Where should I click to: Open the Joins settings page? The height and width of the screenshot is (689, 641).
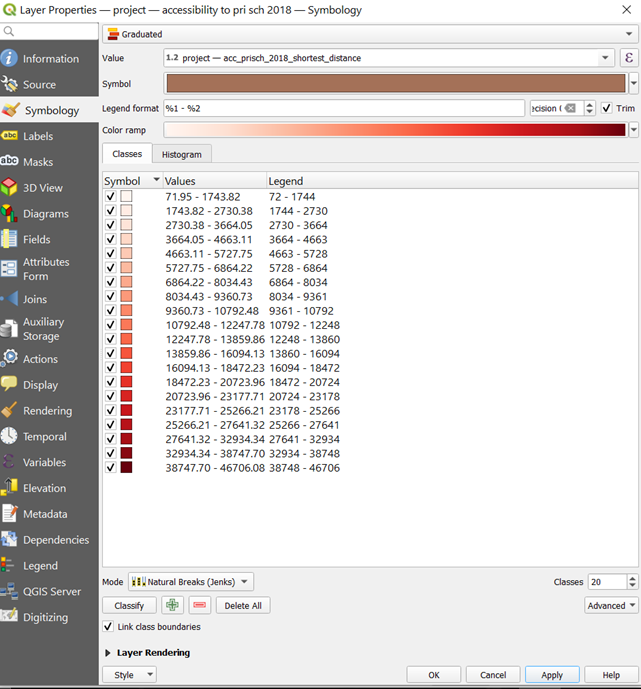point(35,299)
